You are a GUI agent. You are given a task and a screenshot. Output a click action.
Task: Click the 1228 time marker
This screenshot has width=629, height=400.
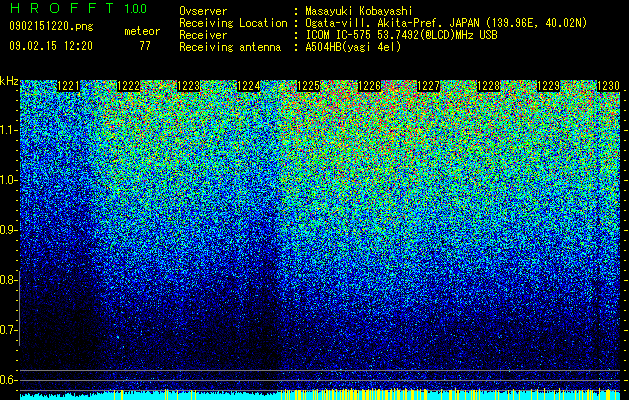(489, 86)
